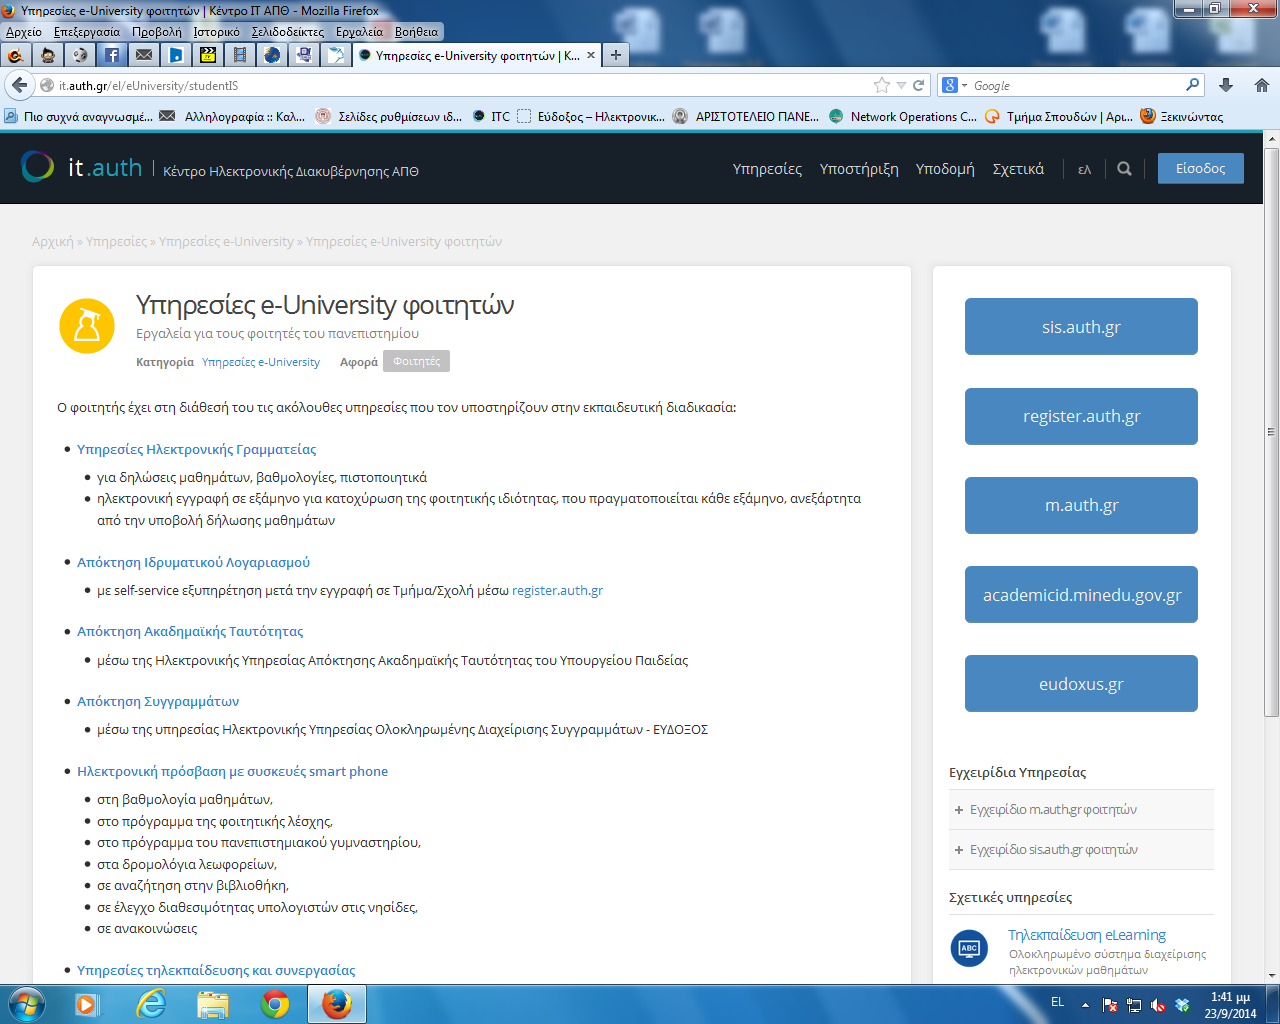The image size is (1280, 1024).
Task: Open the Βοήθεια menu
Action: click(x=417, y=31)
